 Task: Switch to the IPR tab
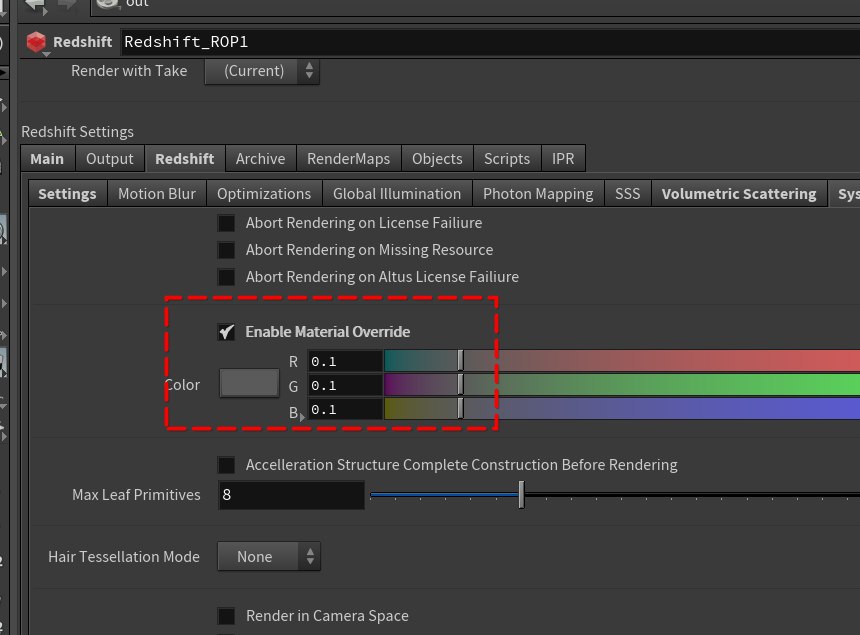pos(563,159)
